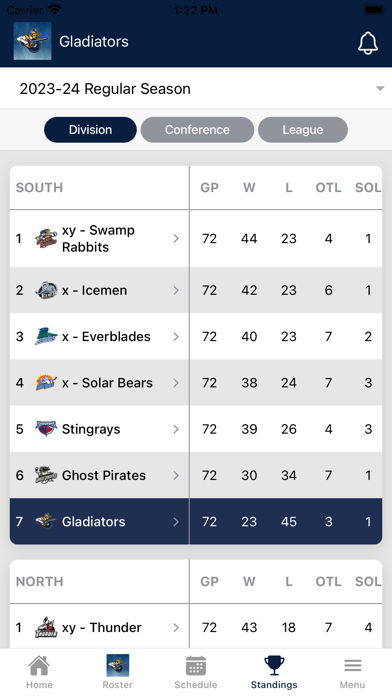Open notifications bell icon
Screen dimensions: 392x696
pos(368,43)
